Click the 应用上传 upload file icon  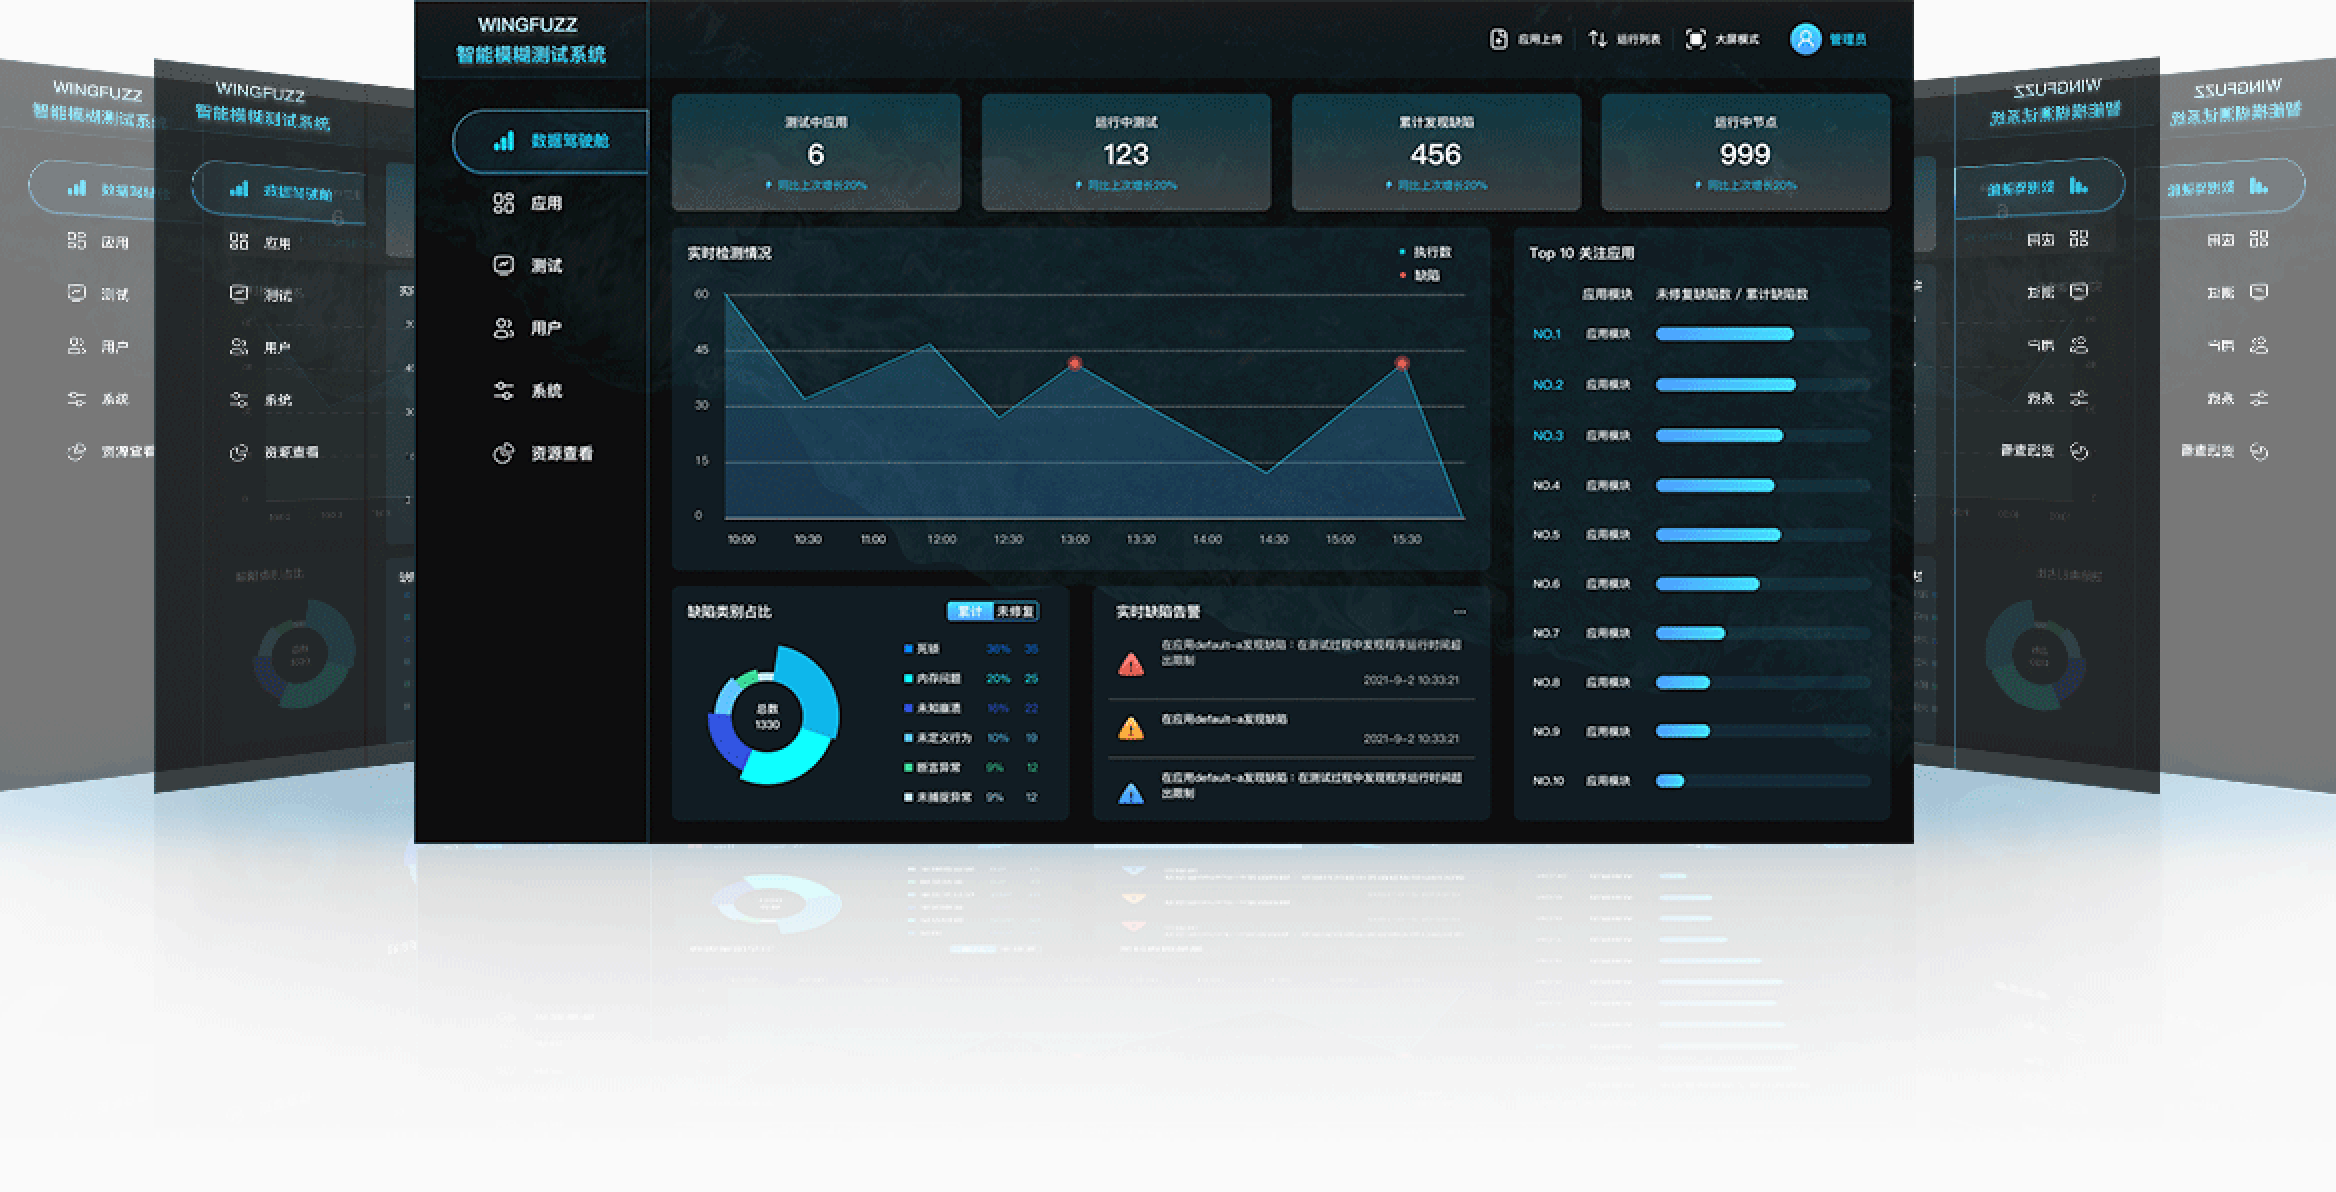[x=1498, y=39]
